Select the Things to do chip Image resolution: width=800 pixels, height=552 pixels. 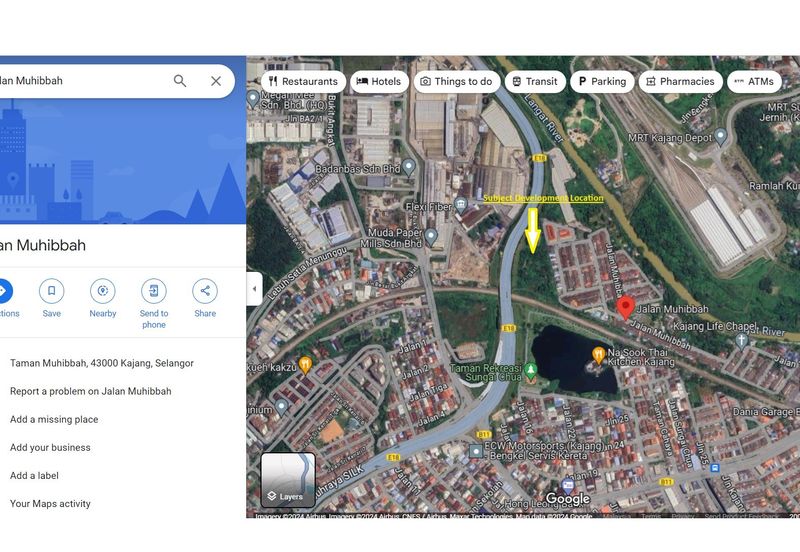click(456, 82)
